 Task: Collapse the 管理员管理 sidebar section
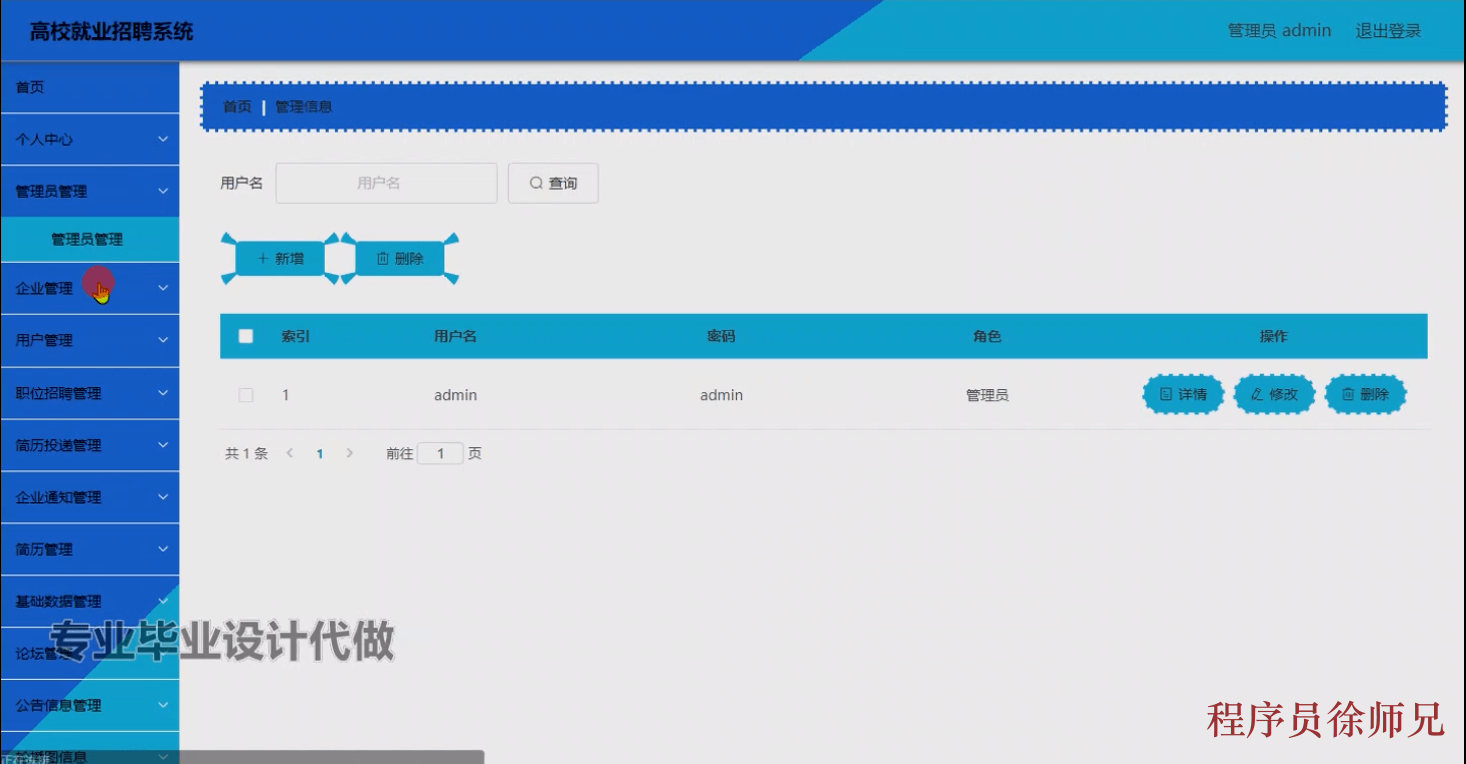[x=88, y=191]
